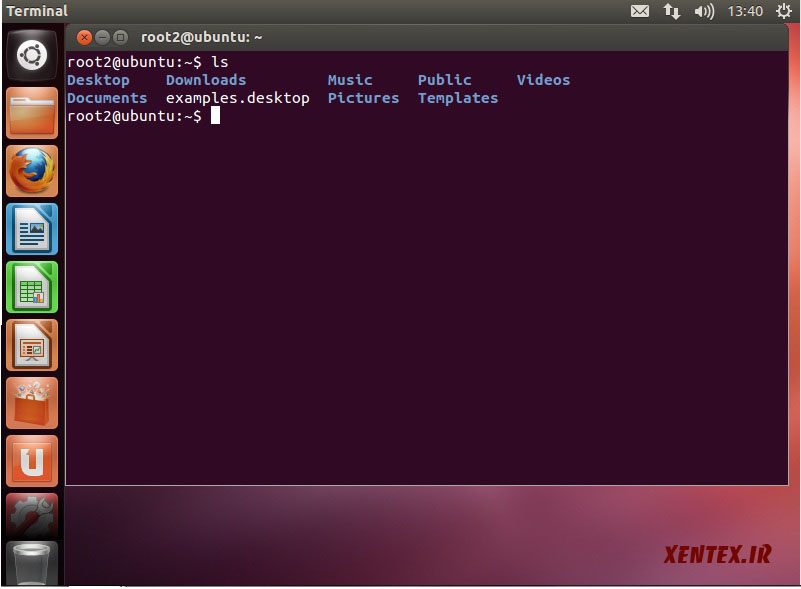Image resolution: width=801 pixels, height=589 pixels.
Task: Open the Ubuntu Software Center
Action: (33, 403)
